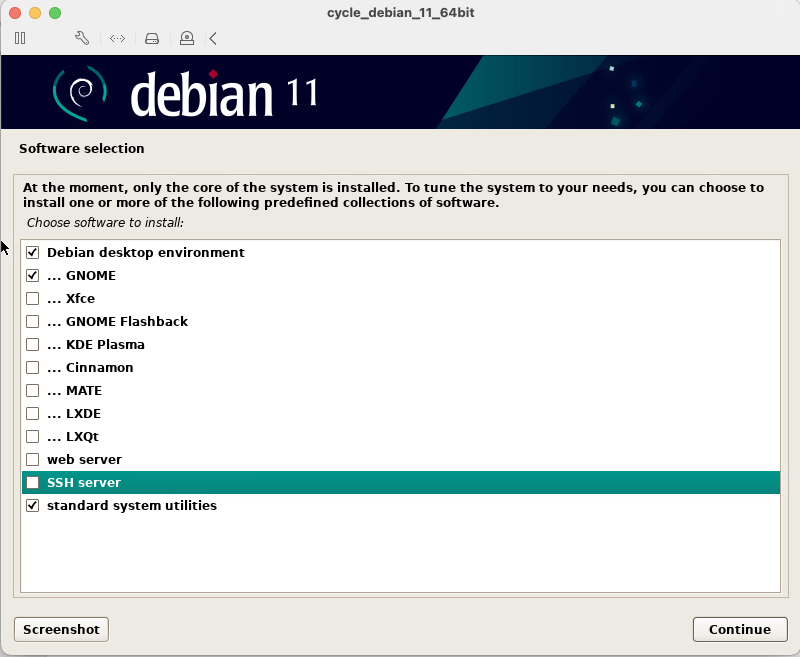Select the 'web server' row text
The image size is (800, 657).
pyautogui.click(x=85, y=460)
